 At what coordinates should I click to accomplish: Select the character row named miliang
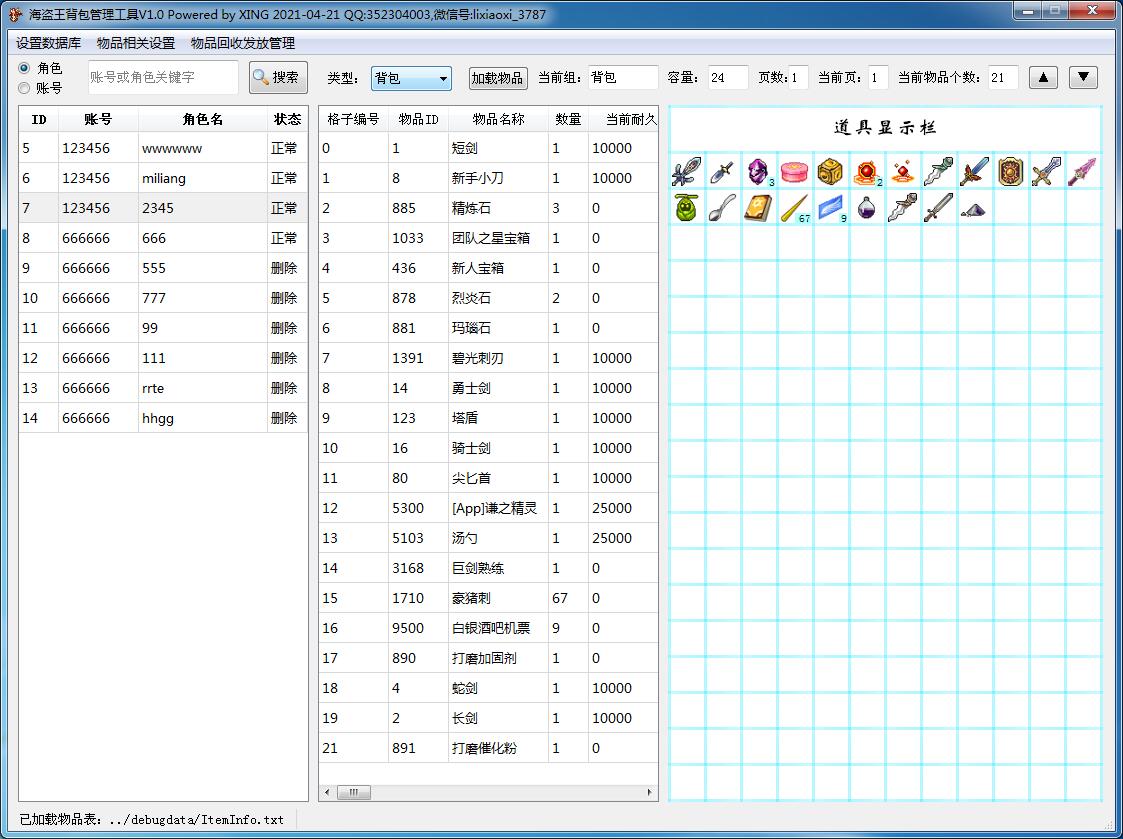163,178
